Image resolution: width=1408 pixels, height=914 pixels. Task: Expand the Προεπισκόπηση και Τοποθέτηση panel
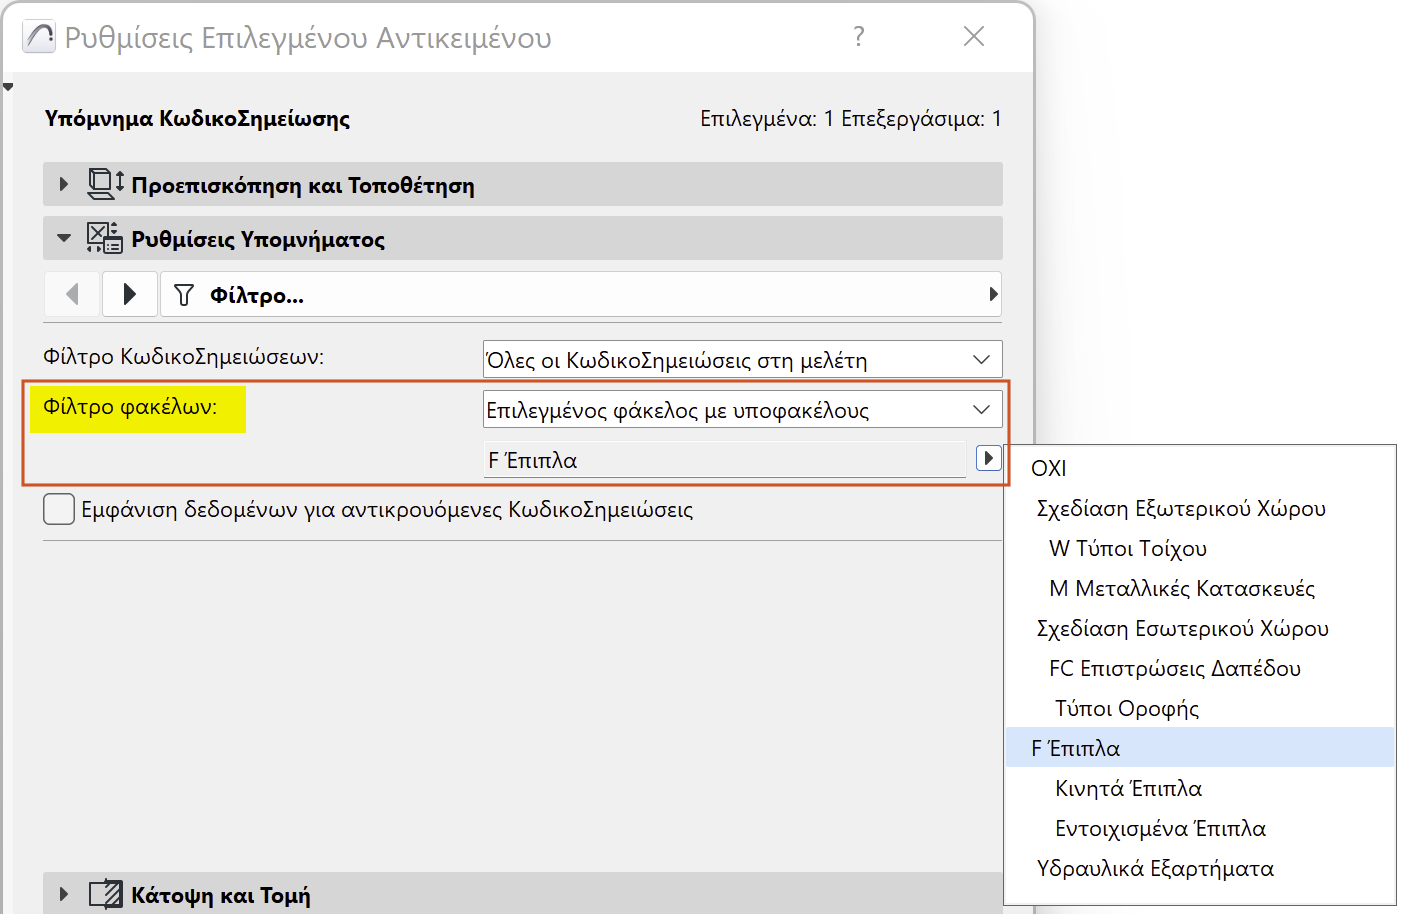(x=63, y=184)
